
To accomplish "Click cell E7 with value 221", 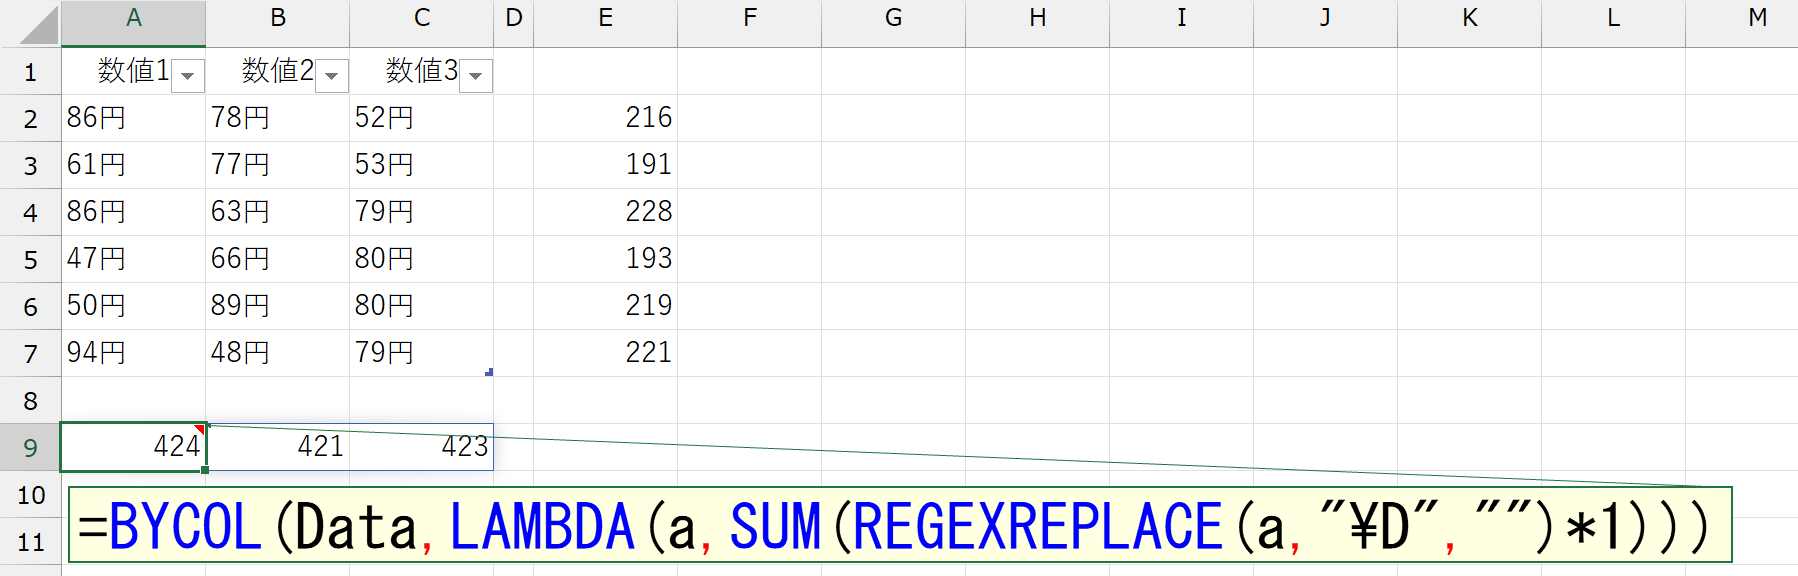I will click(606, 353).
